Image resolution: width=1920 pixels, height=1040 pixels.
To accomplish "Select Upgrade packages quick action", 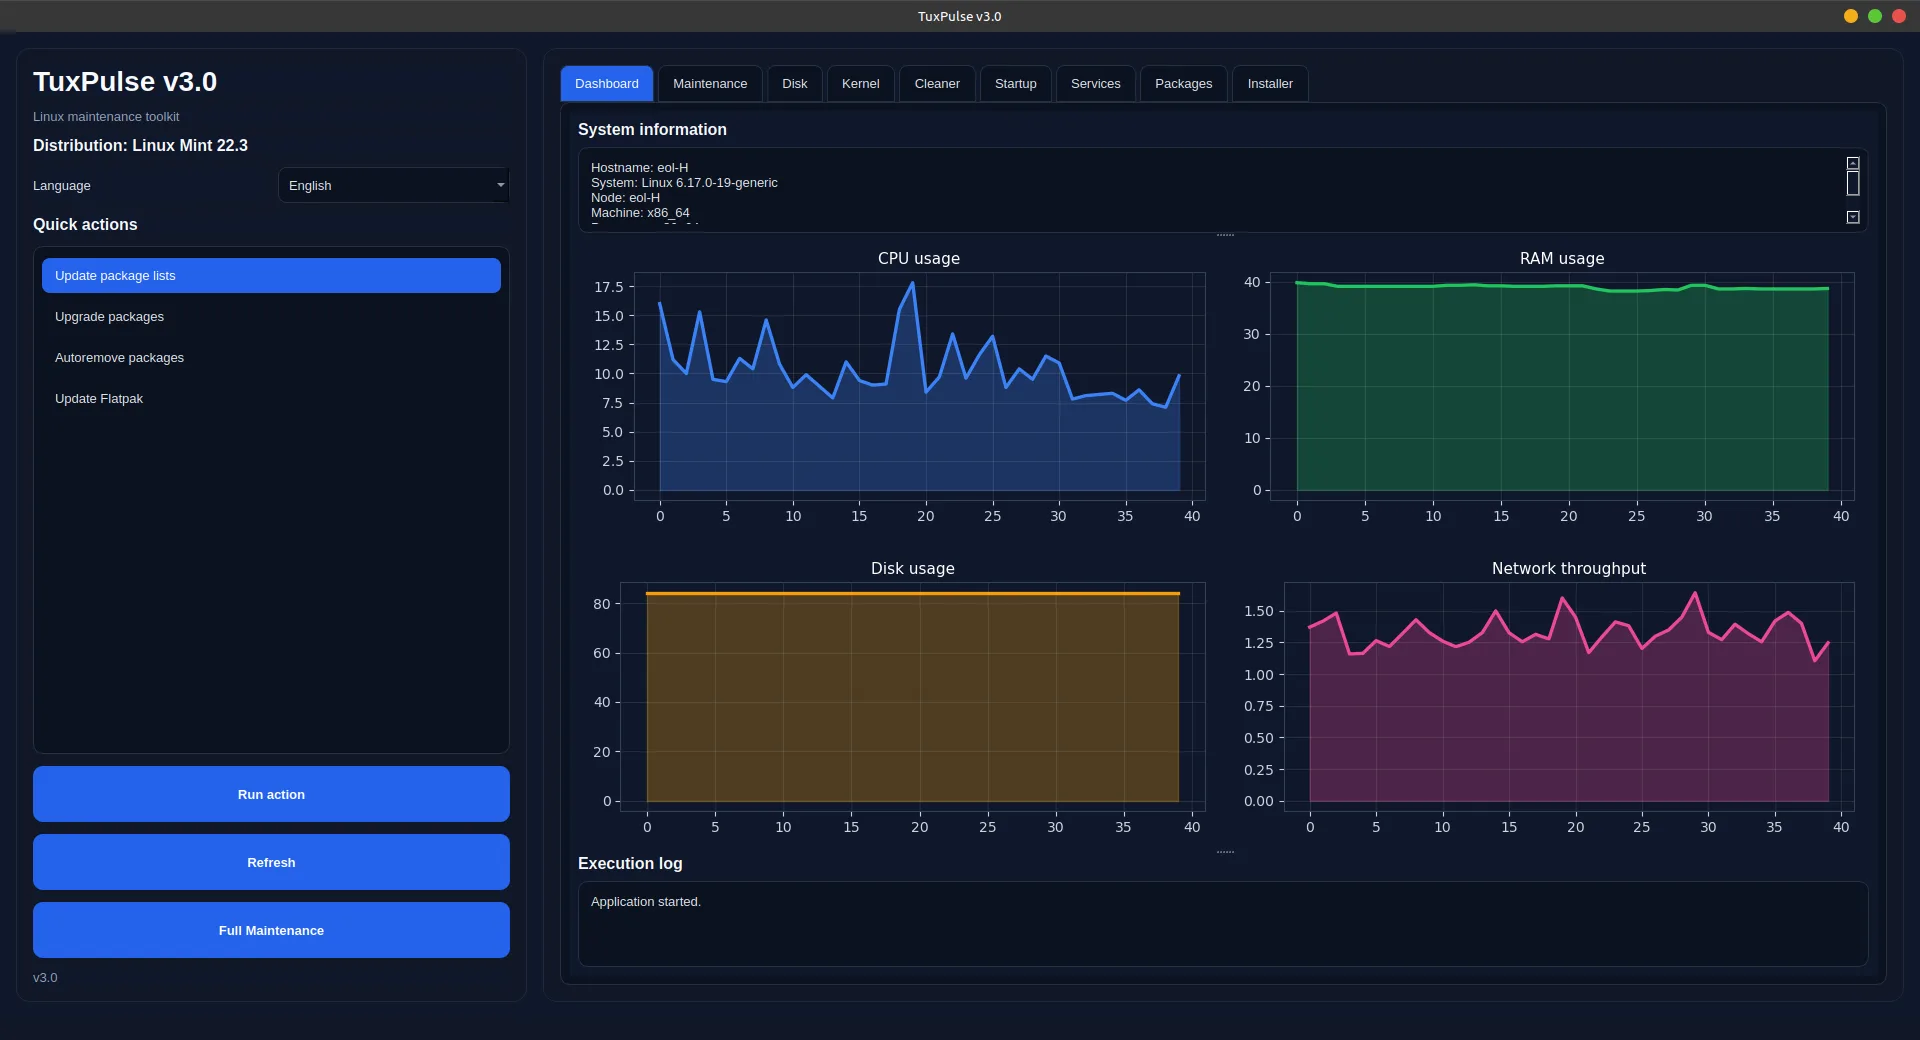I will 270,316.
